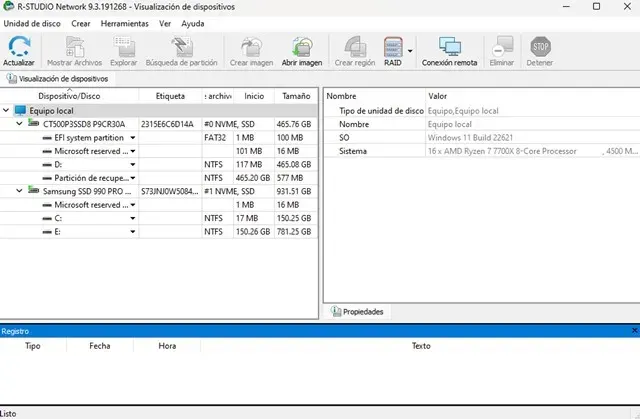Open the E: partition dropdown arrow
This screenshot has height=419, width=640.
tap(133, 232)
